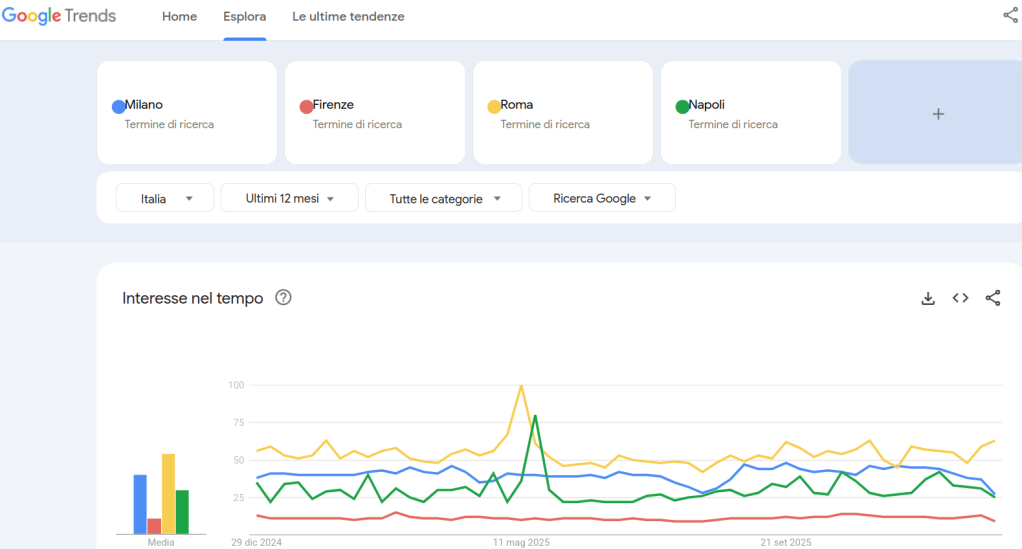Expand the Ricerca Google search type dropdown
1022x549 pixels.
point(601,198)
